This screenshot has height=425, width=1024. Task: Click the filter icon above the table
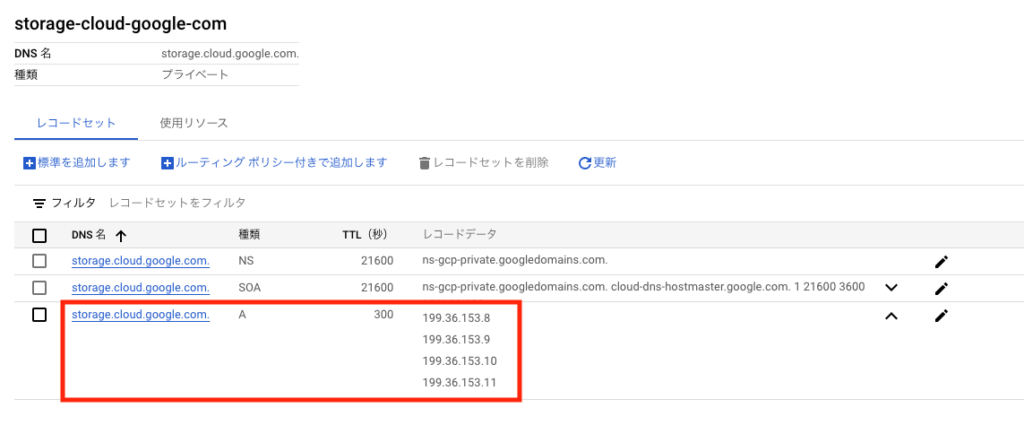click(x=39, y=203)
